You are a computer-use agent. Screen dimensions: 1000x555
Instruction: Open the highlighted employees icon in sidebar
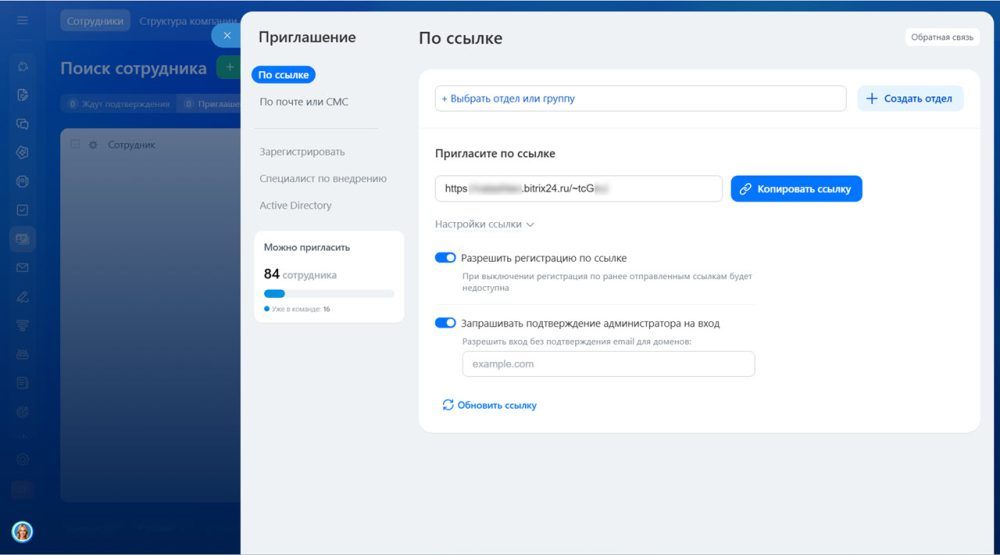pyautogui.click(x=22, y=239)
